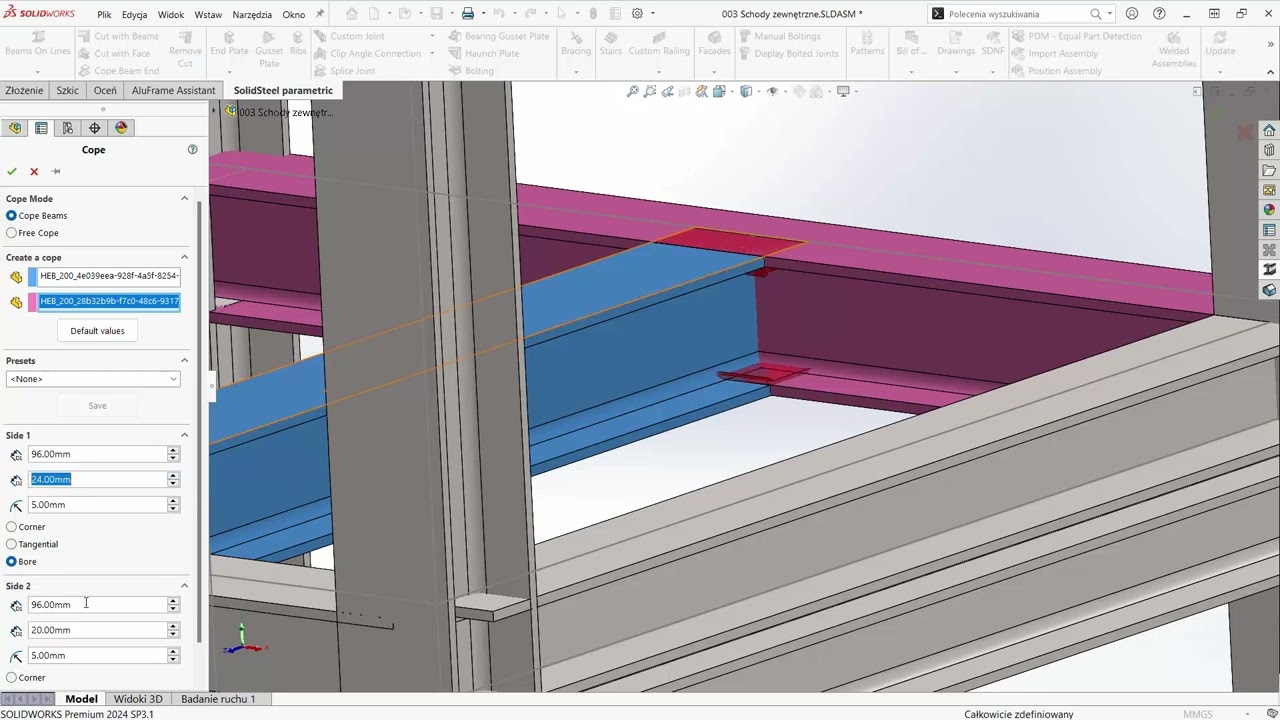Image resolution: width=1280 pixels, height=720 pixels.
Task: Collapse the Create a cope section
Action: tap(184, 257)
